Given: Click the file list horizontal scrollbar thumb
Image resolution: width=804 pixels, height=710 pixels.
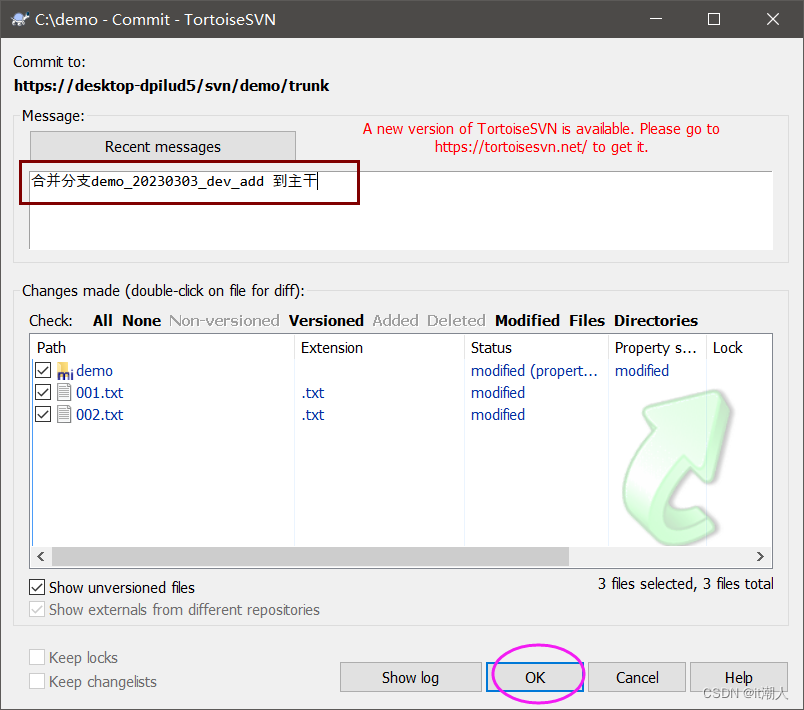Looking at the screenshot, I should pyautogui.click(x=310, y=556).
